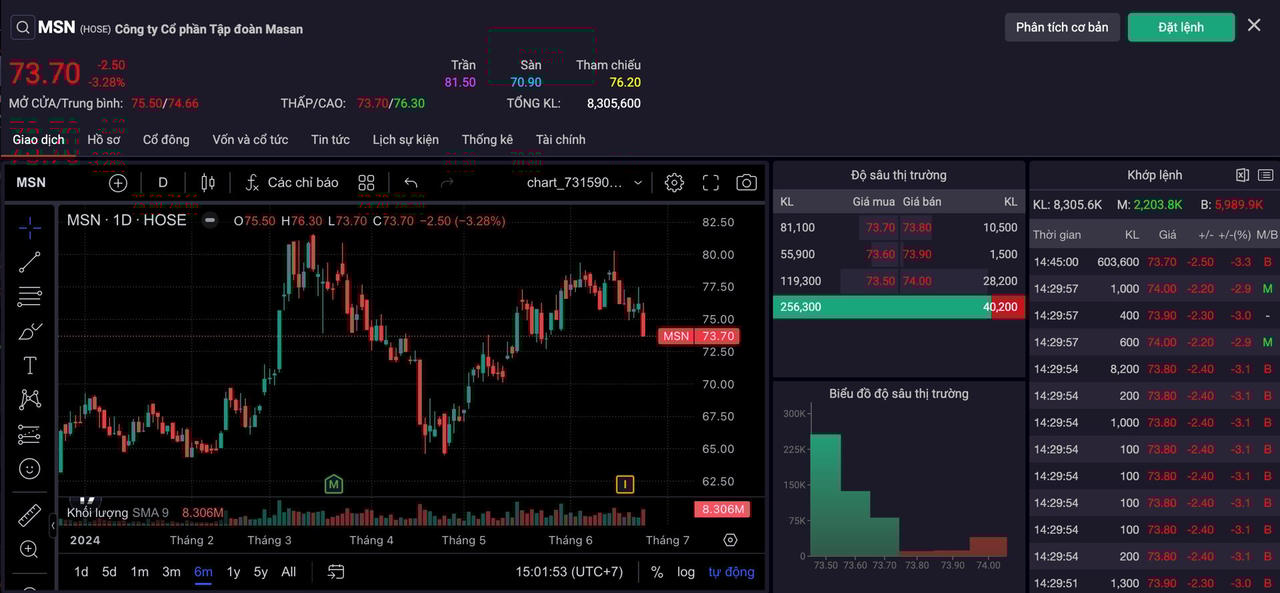Click the 'Đặt lệnh' button
Viewport: 1280px width, 593px height.
[1181, 27]
